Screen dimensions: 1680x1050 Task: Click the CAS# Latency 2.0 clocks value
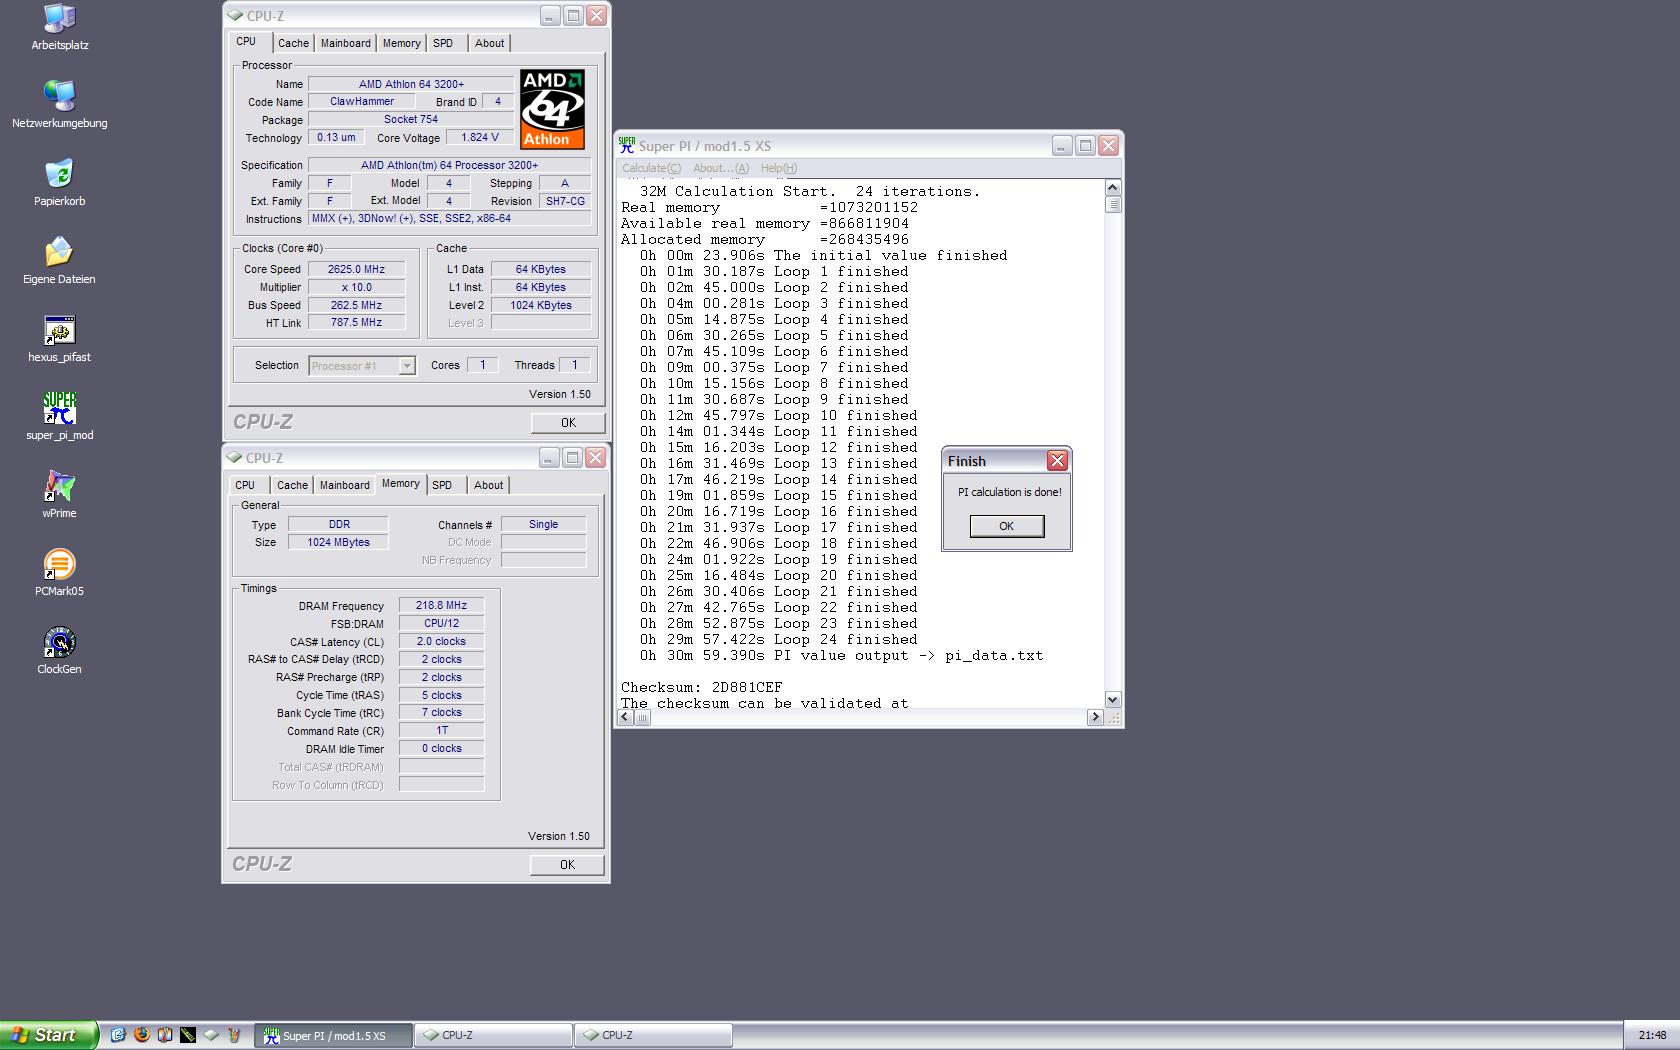(x=441, y=641)
